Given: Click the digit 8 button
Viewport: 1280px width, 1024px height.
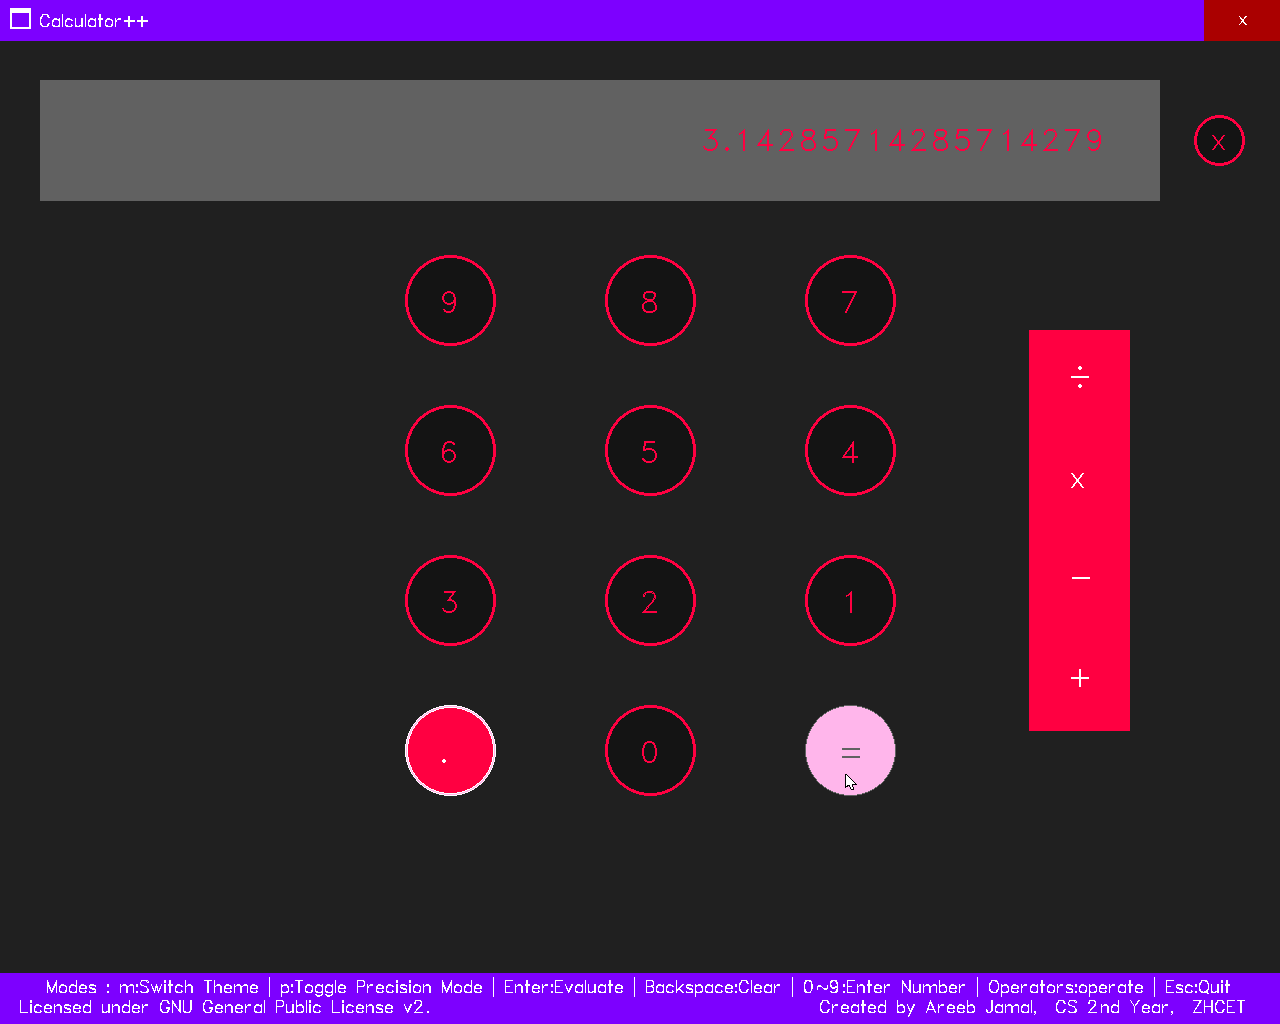Looking at the screenshot, I should pyautogui.click(x=650, y=301).
